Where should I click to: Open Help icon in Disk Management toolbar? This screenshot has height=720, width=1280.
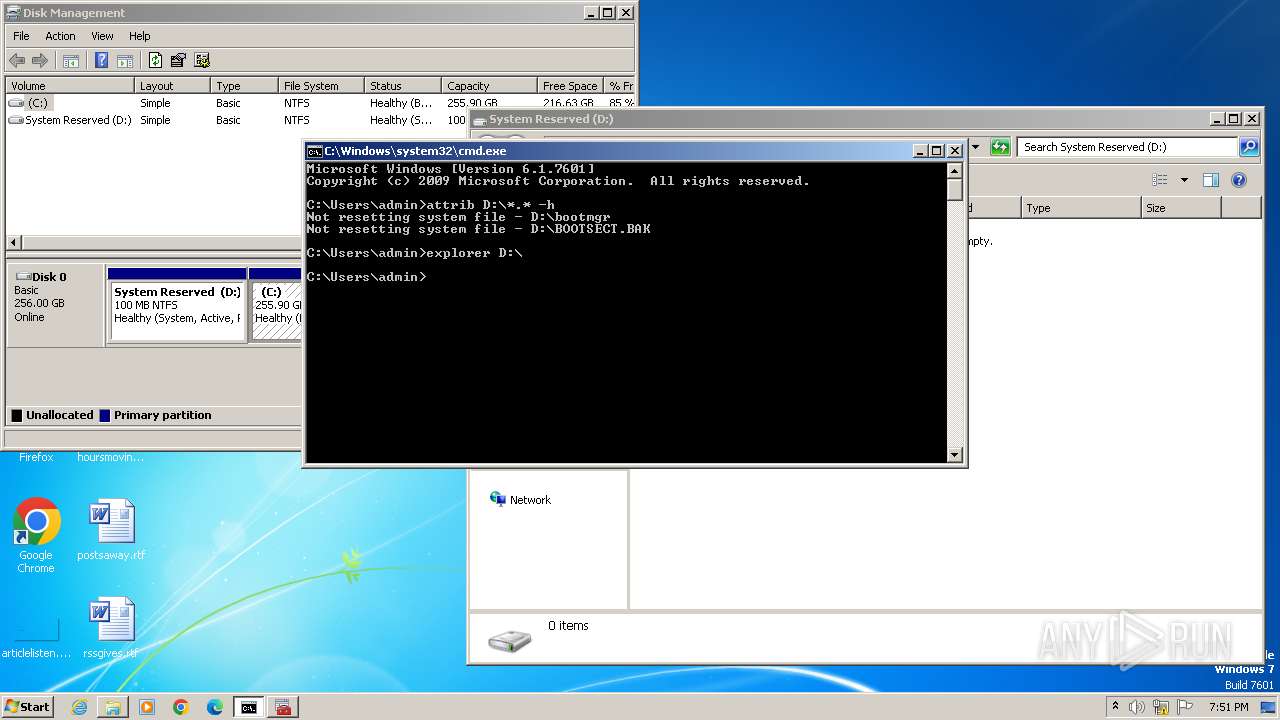point(101,61)
